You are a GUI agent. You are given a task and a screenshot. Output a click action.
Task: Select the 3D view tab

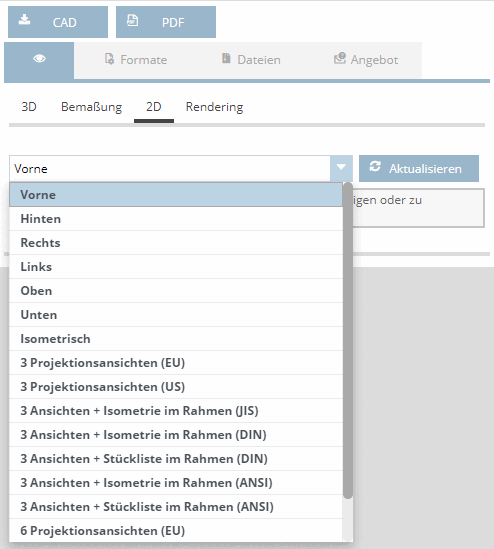click(x=29, y=107)
